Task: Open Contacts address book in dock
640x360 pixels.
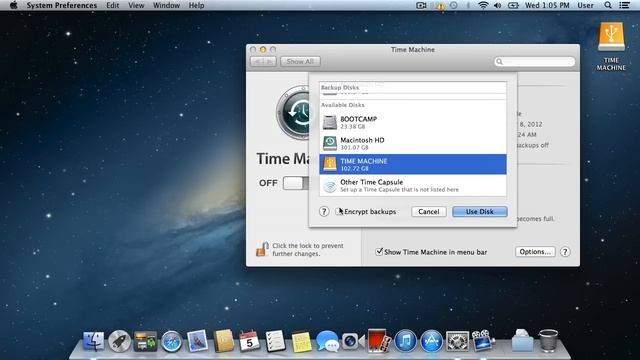Action: (x=224, y=341)
